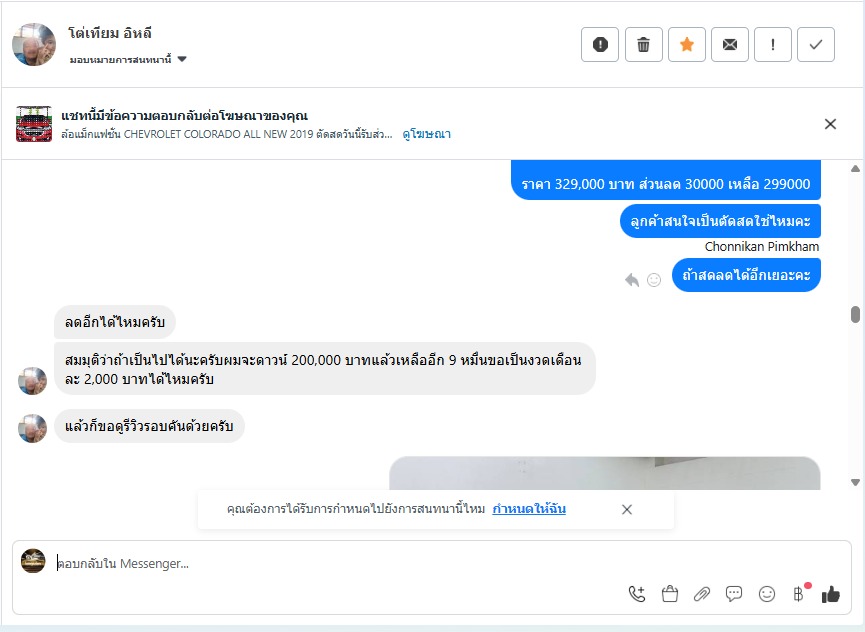Image resolution: width=865 pixels, height=632 pixels.
Task: Toggle the orange star follow-up flag
Action: (687, 44)
